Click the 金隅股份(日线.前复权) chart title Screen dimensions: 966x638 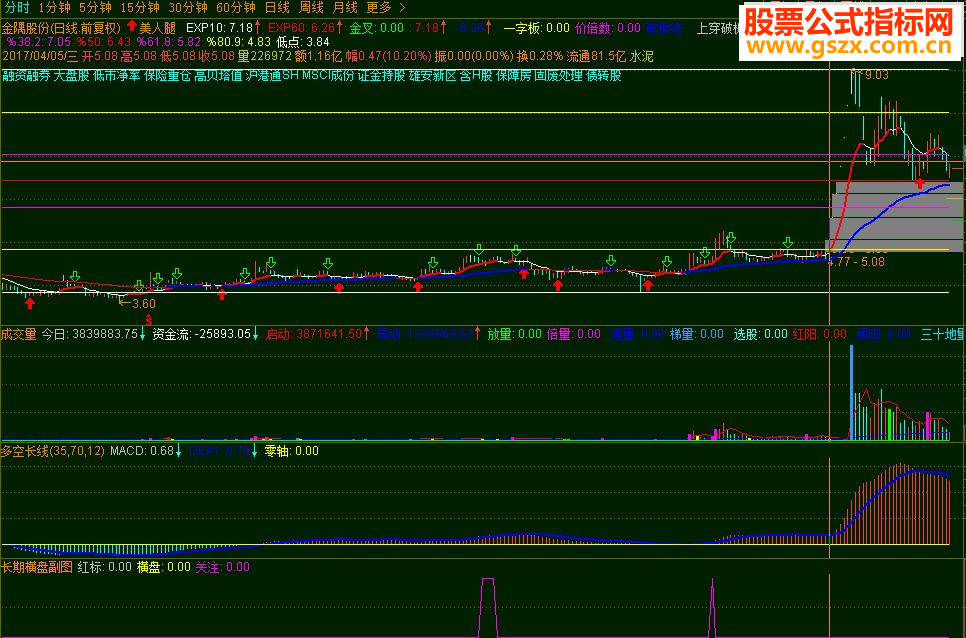coord(61,28)
